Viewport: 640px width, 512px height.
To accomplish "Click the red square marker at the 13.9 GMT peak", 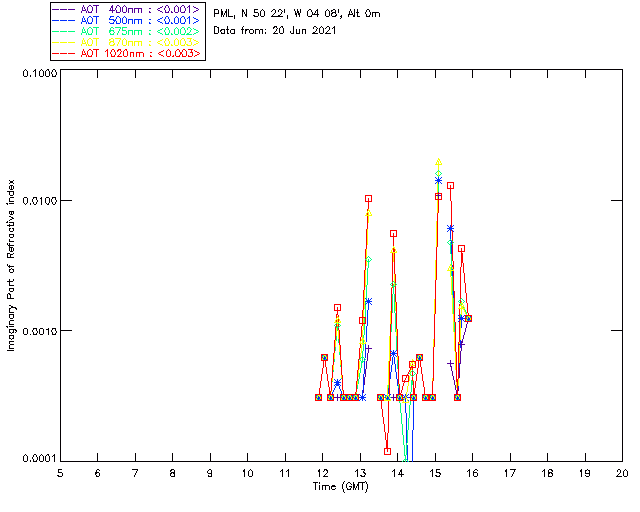I will [393, 234].
